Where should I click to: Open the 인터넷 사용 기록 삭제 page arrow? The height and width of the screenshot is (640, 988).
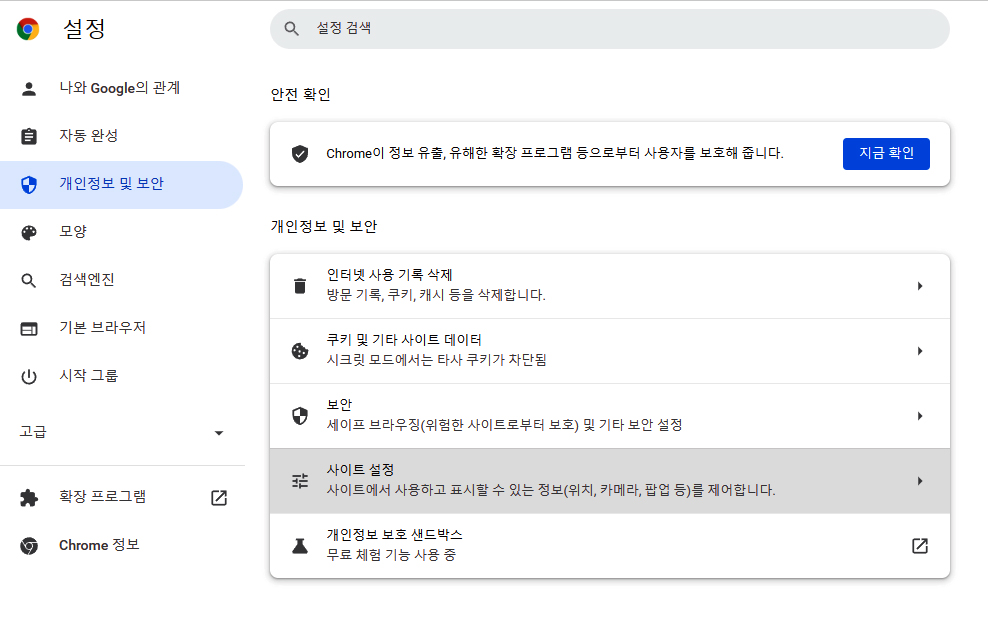[x=919, y=286]
